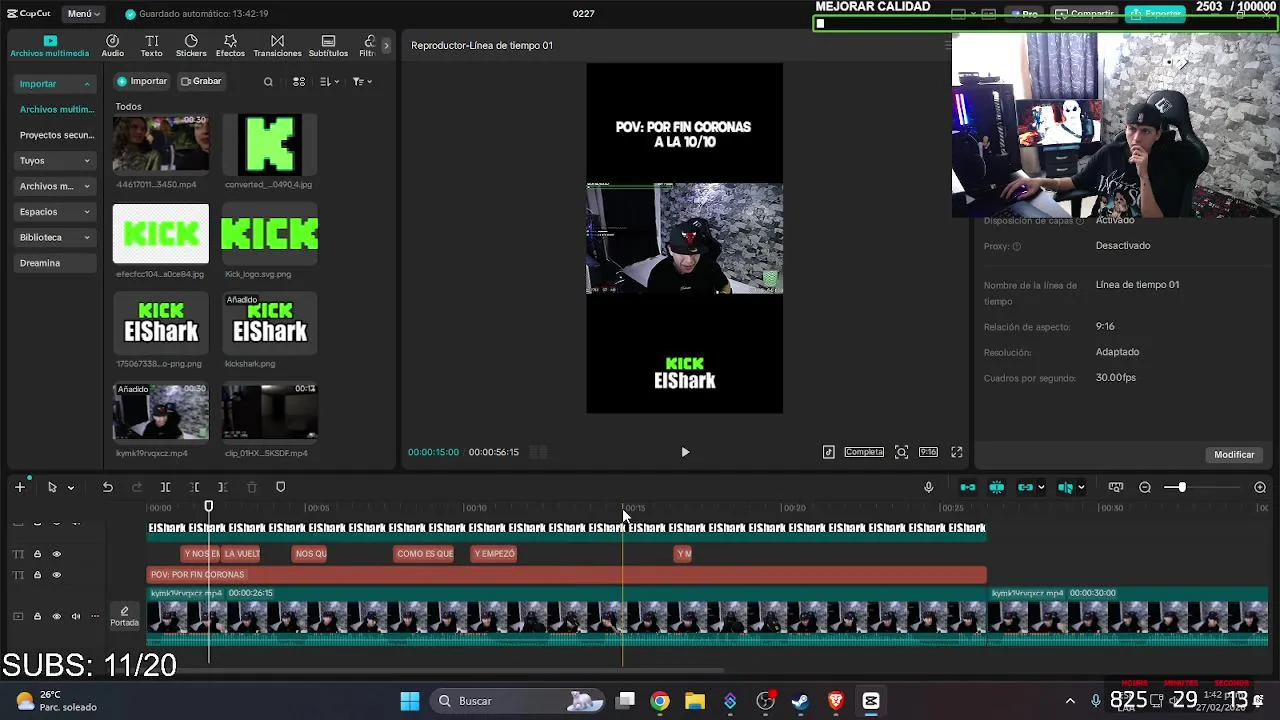Lock the 'POV: POR FIN CORONAS' text track
Screen dimensions: 1280x720
37,575
